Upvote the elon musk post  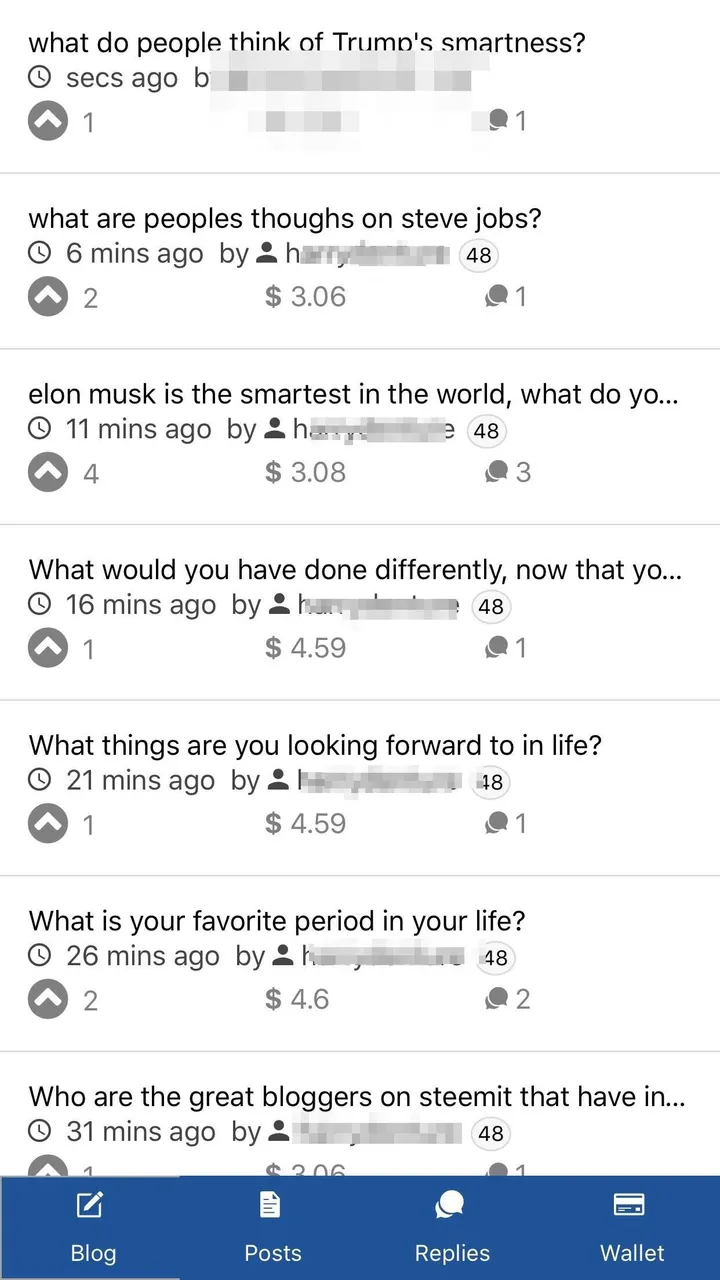click(47, 473)
